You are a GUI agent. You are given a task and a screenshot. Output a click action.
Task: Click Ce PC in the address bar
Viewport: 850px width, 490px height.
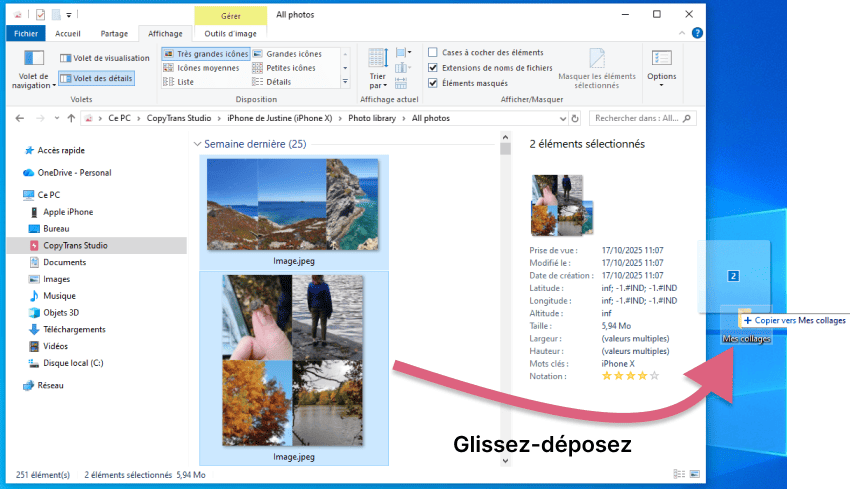click(119, 118)
